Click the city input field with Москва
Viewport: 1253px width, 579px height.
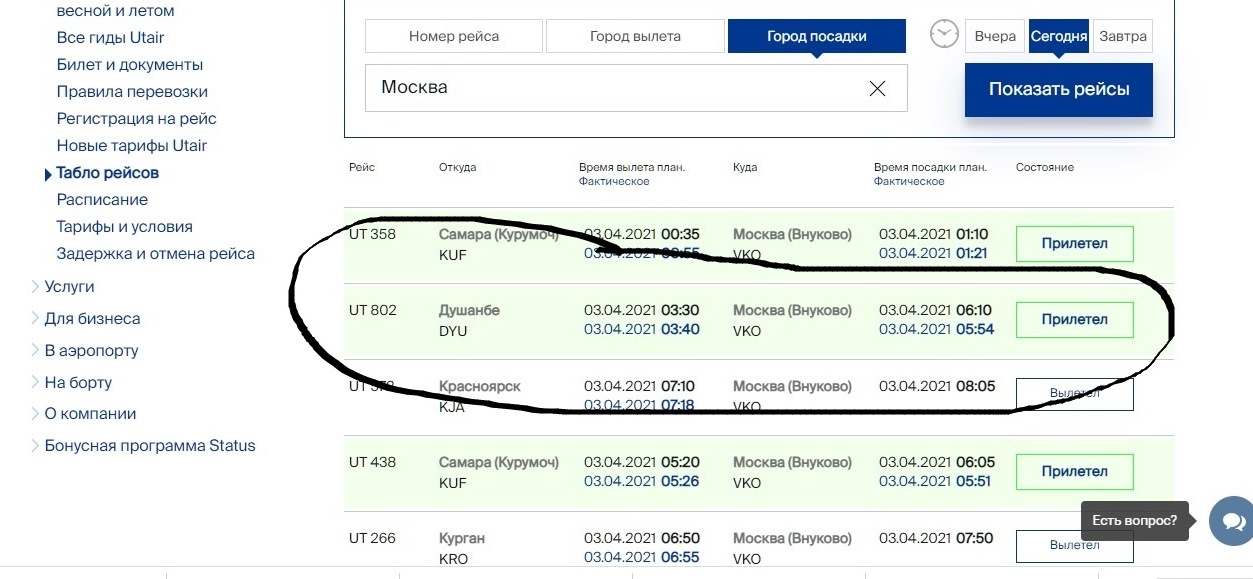tap(610, 88)
